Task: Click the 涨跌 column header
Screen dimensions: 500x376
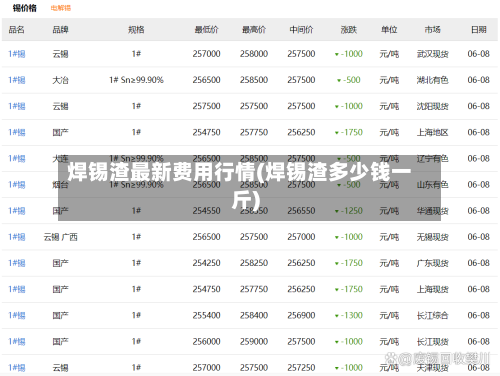Action: point(349,30)
